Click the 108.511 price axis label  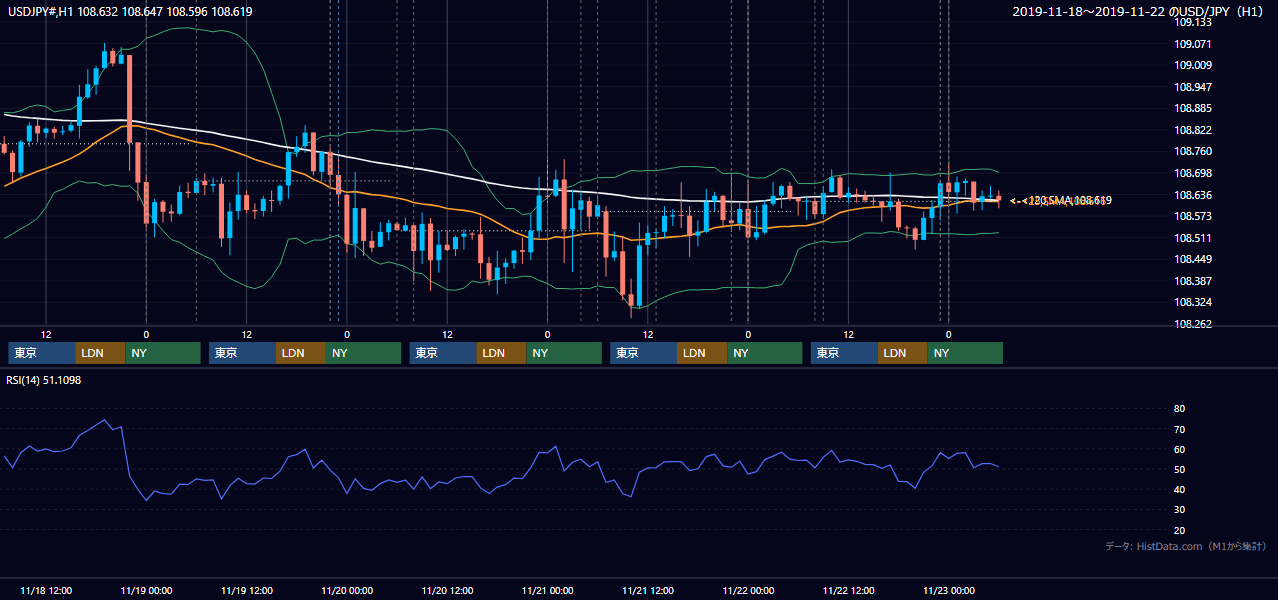1192,238
